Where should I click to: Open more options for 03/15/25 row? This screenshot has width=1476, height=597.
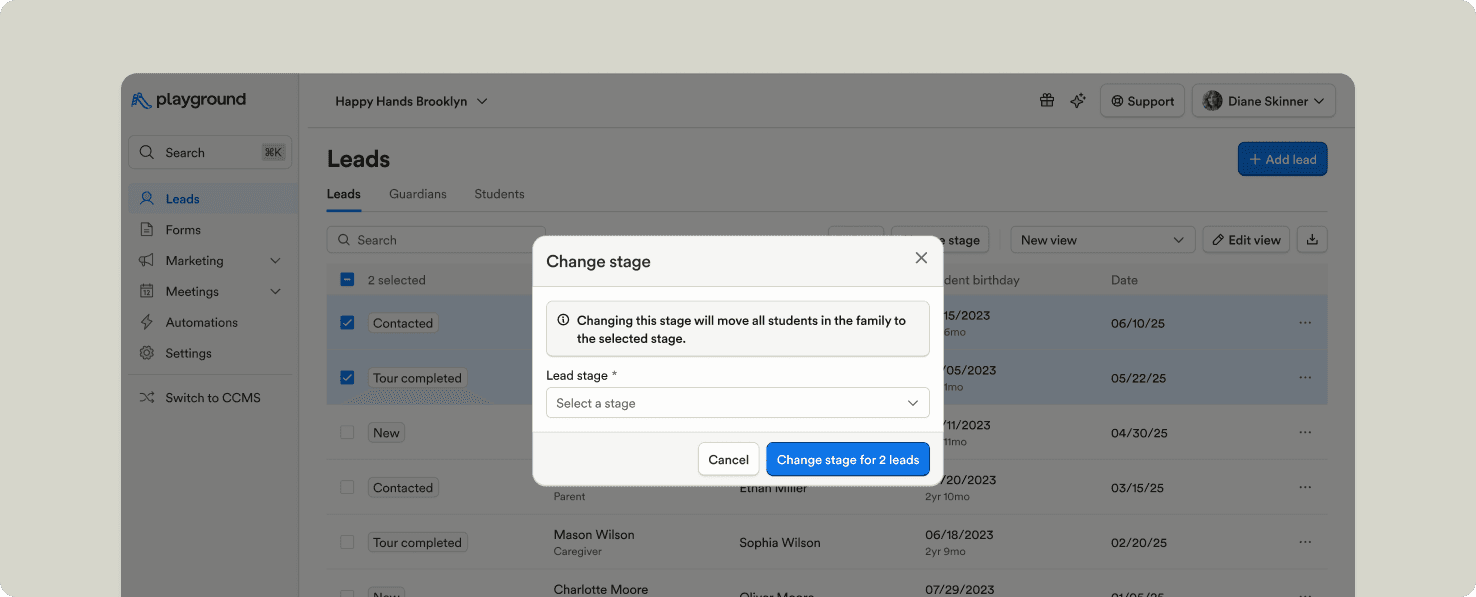click(x=1305, y=488)
